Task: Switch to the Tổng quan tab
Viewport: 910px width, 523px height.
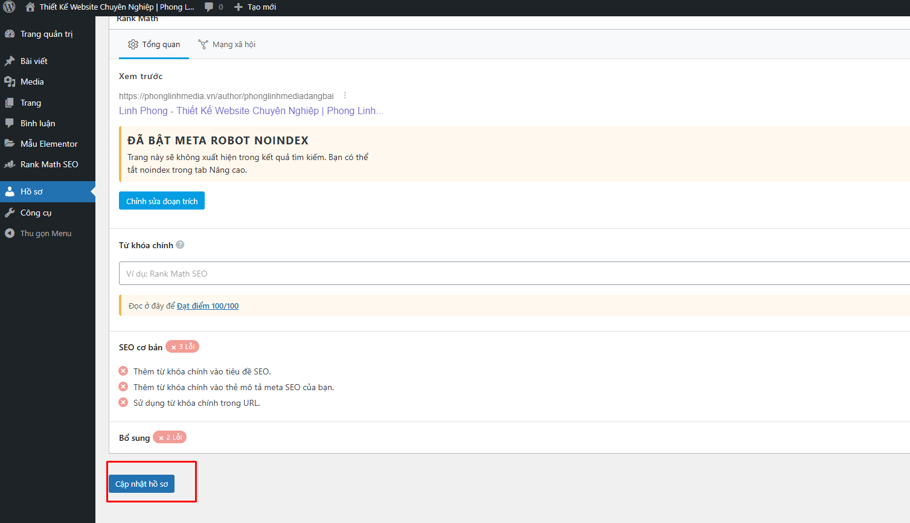Action: (154, 44)
